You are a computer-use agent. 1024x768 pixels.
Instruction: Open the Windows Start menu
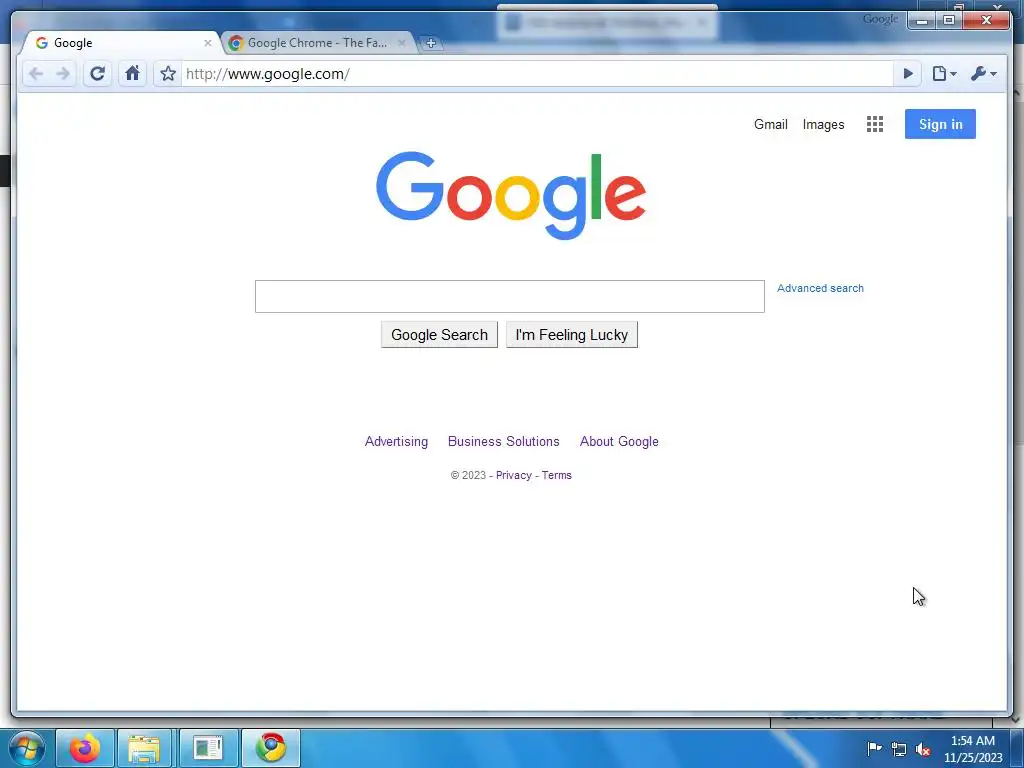coord(27,748)
